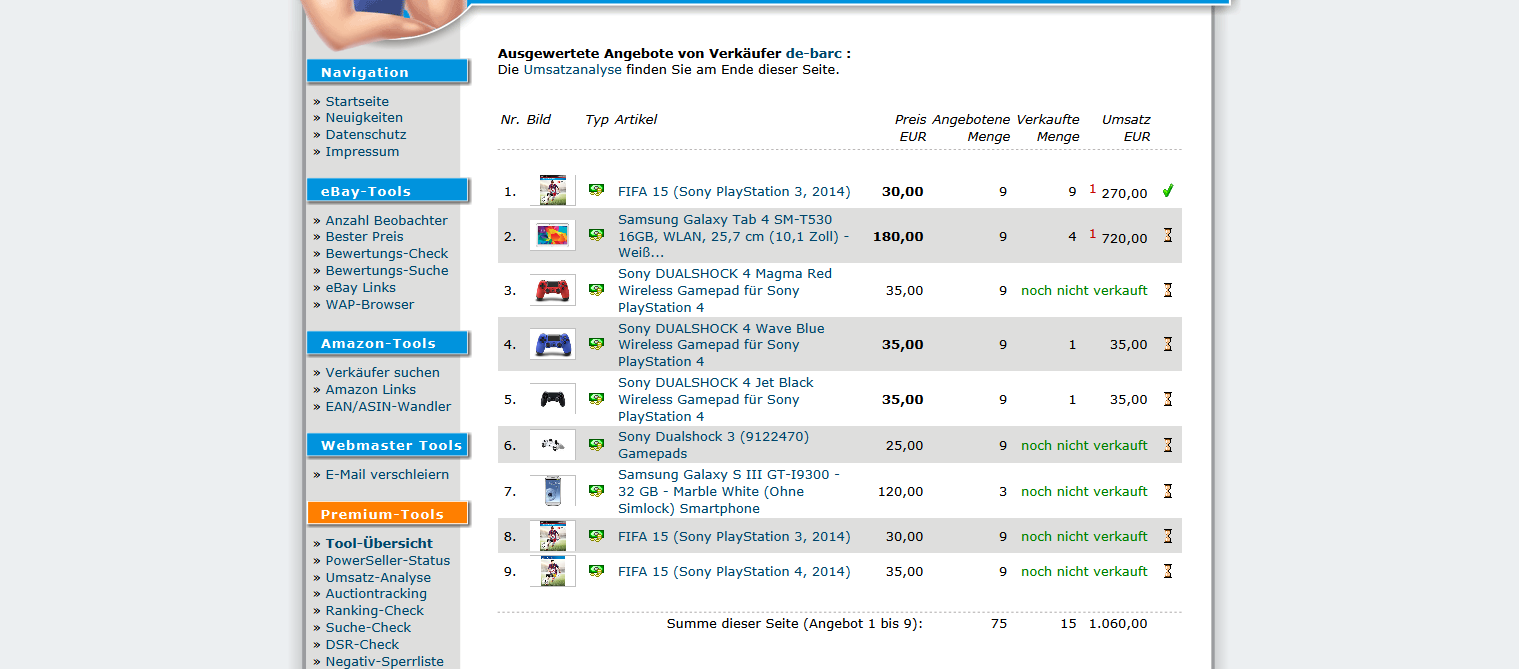Open the FIFA 15 cover thumbnail in row 8

(553, 536)
